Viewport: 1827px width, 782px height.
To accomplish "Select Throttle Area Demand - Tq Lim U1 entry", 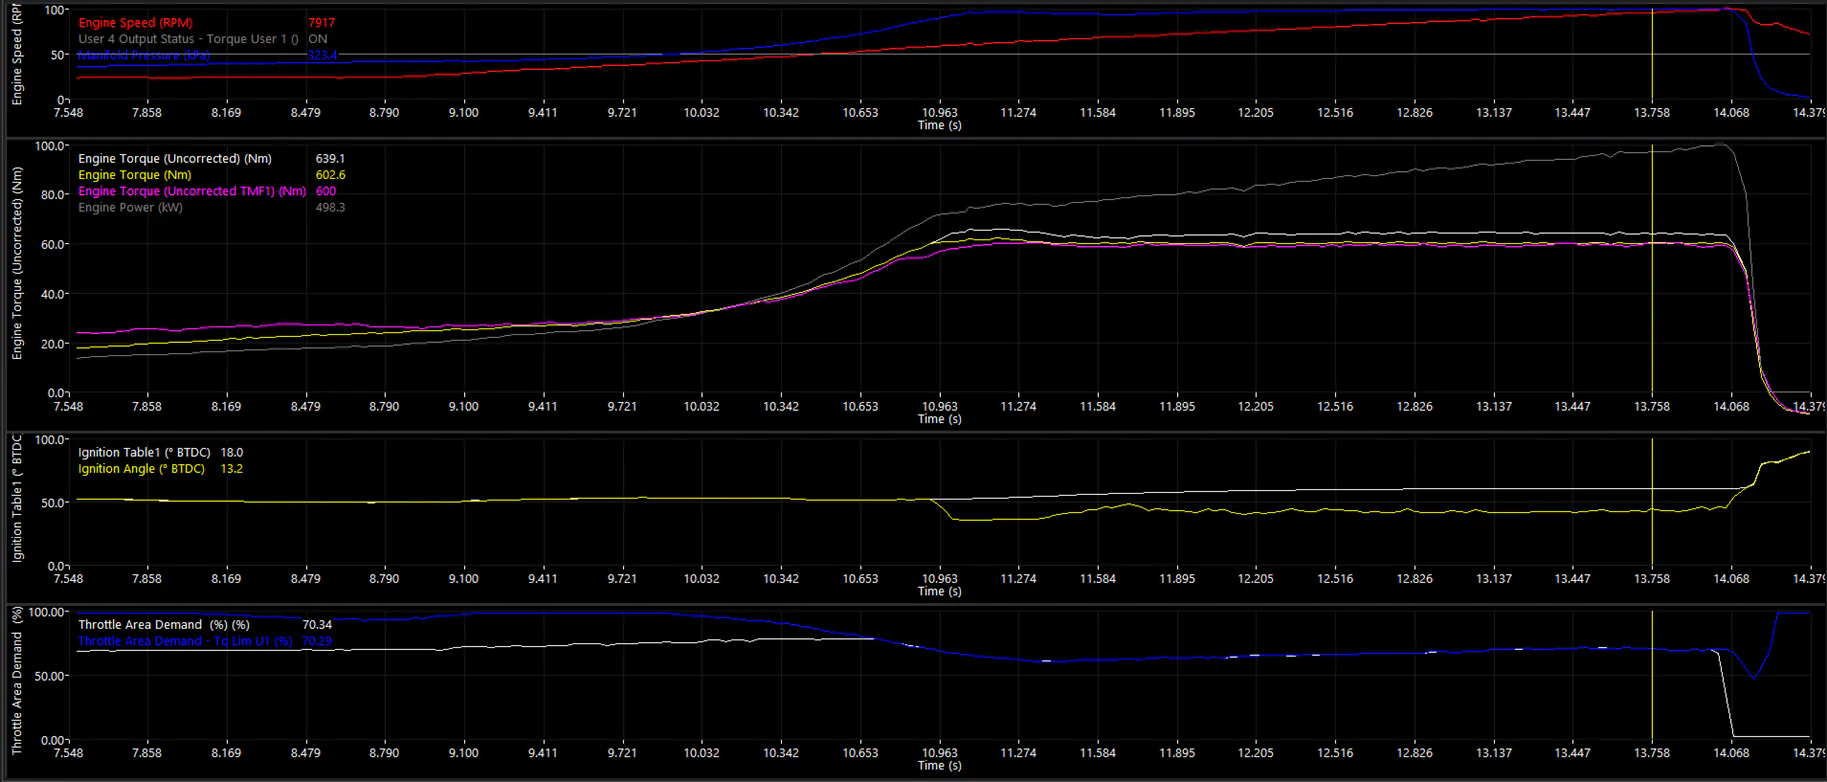I will [x=185, y=641].
